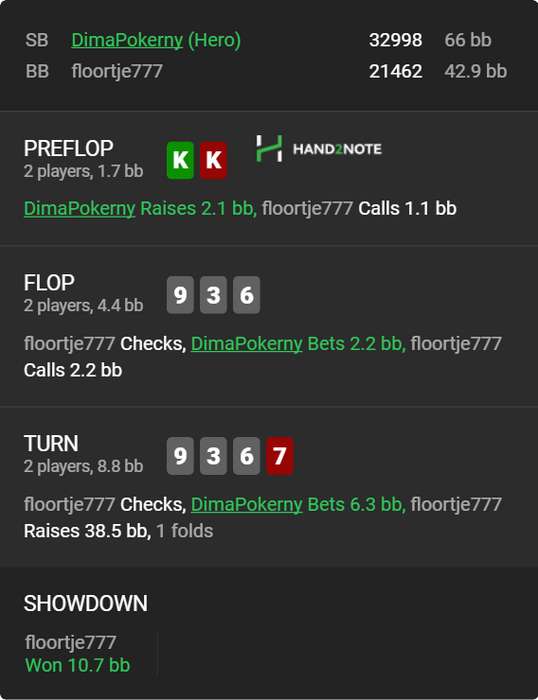Click the TURN section heading
This screenshot has height=700, width=538.
click(51, 444)
